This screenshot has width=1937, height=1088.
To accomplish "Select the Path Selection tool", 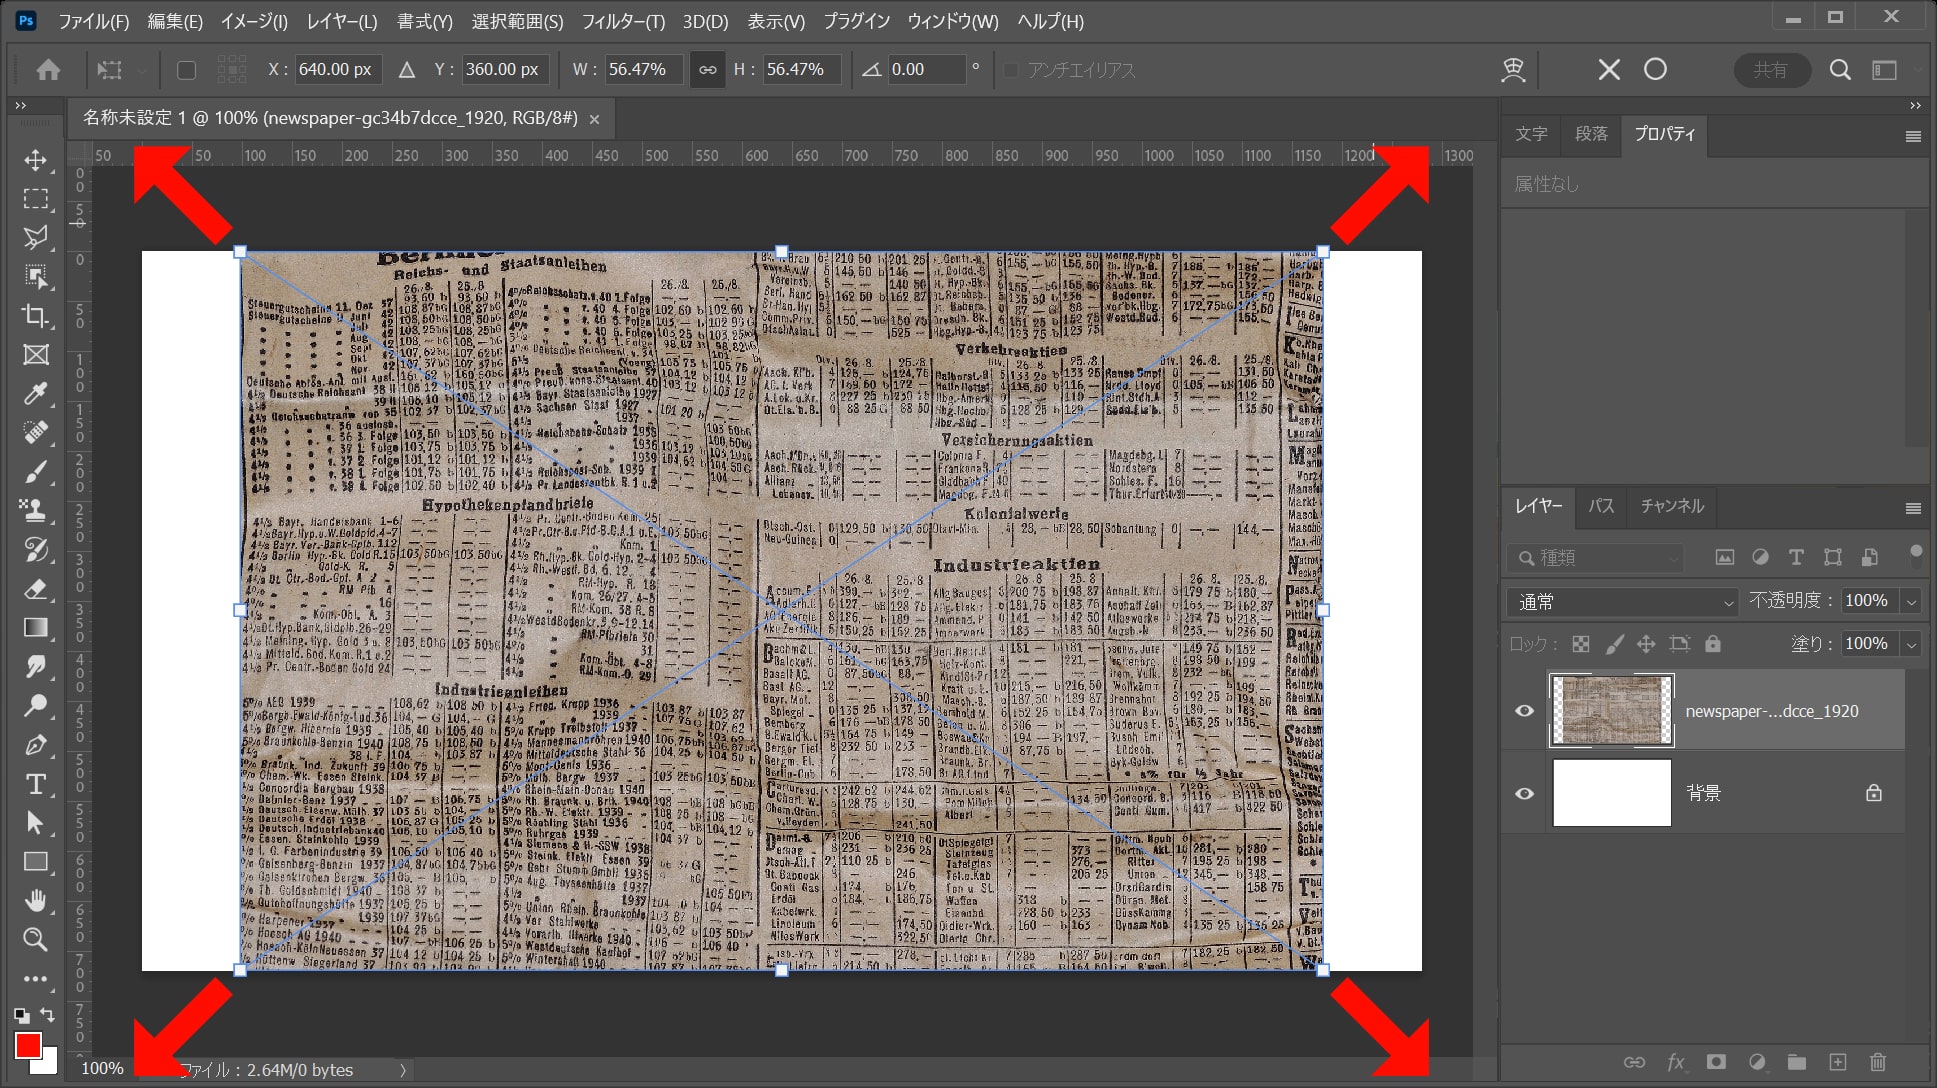I will coord(36,823).
